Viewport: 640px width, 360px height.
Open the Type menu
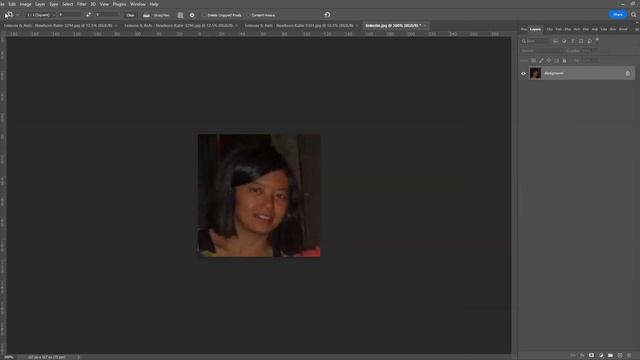(x=53, y=4)
